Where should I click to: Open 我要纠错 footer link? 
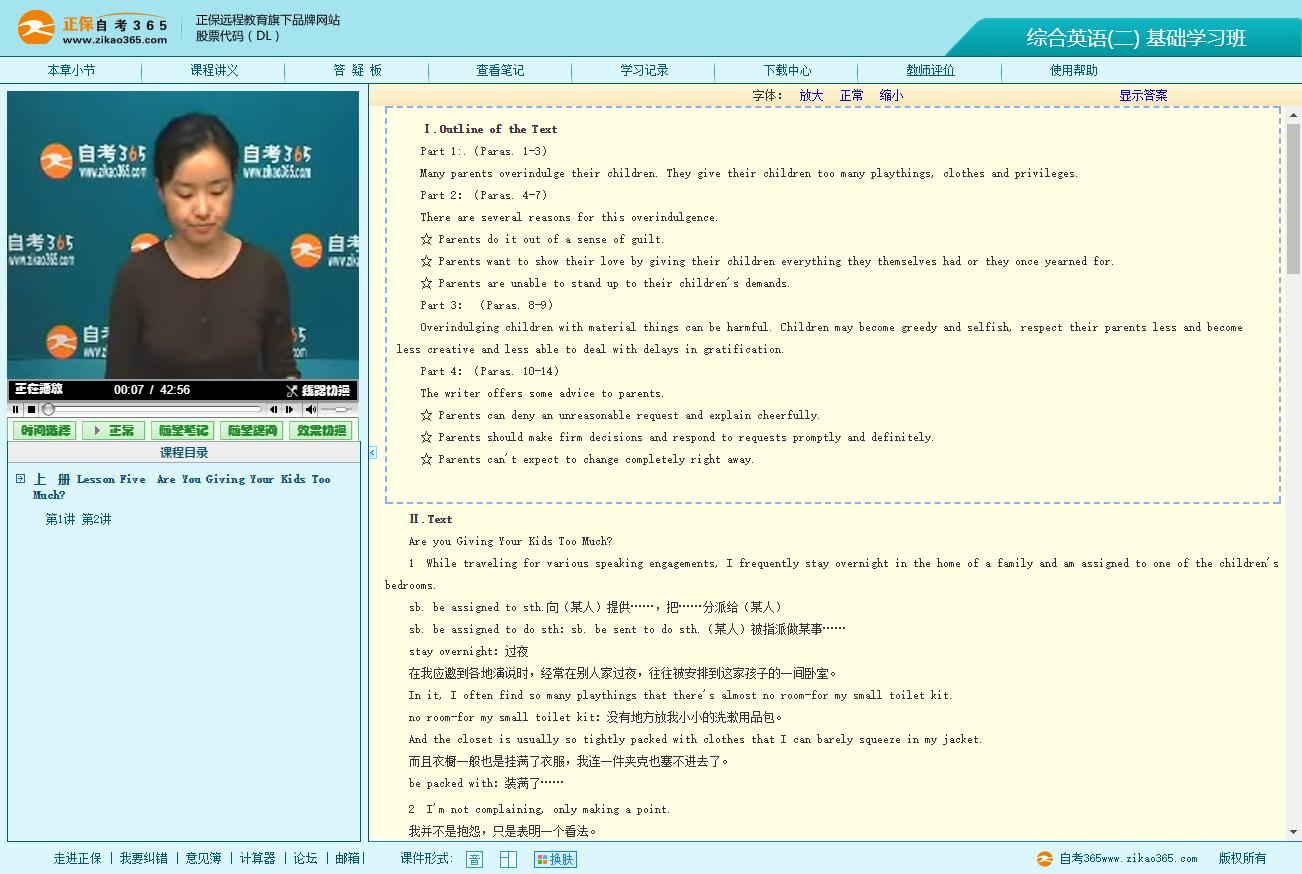(143, 858)
